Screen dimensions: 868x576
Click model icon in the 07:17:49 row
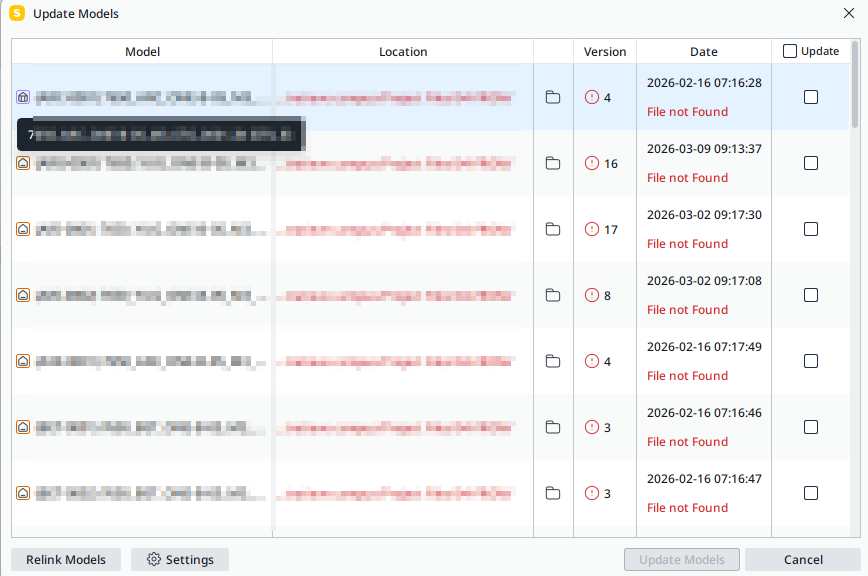coord(23,361)
